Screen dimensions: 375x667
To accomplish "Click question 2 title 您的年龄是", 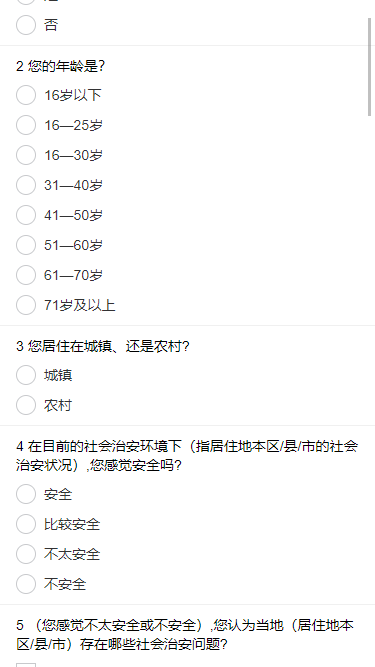I will [x=61, y=66].
